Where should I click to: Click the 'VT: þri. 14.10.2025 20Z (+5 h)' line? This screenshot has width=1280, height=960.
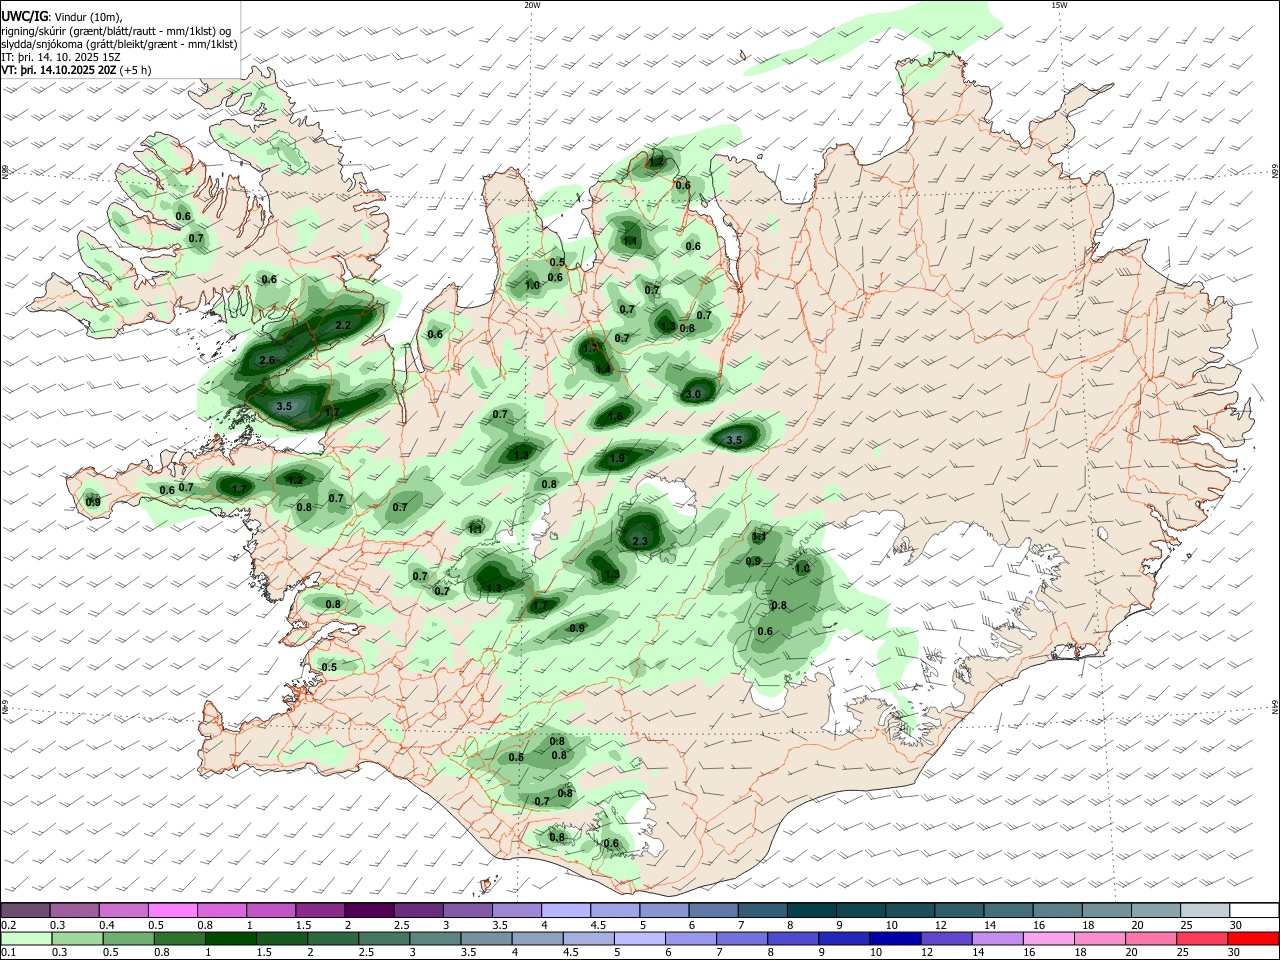(77, 70)
